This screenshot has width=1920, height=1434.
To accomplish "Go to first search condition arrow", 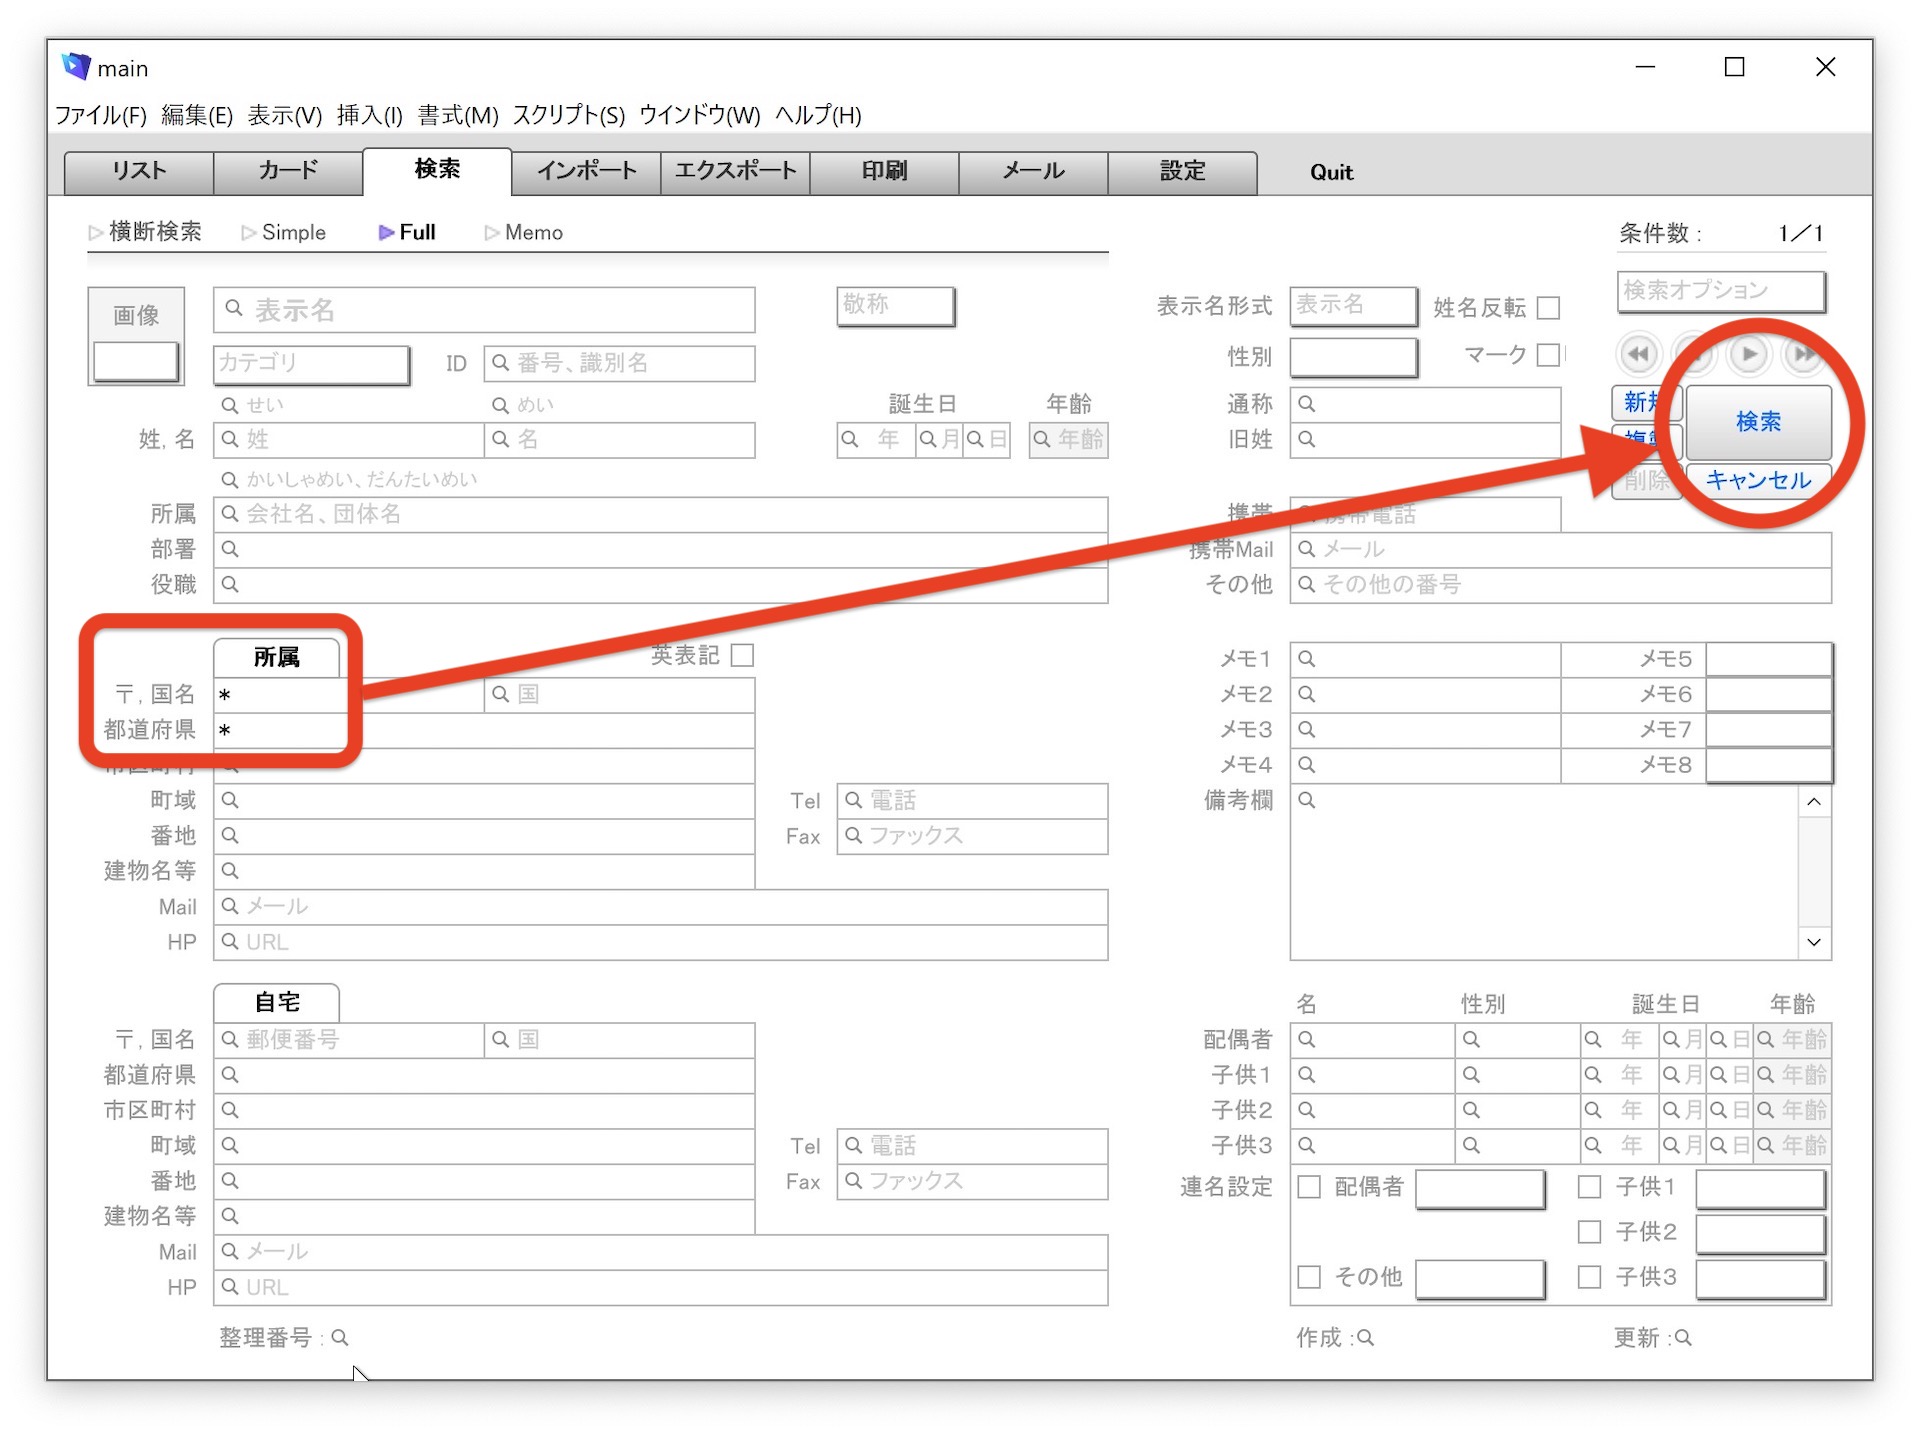I will 1638,354.
